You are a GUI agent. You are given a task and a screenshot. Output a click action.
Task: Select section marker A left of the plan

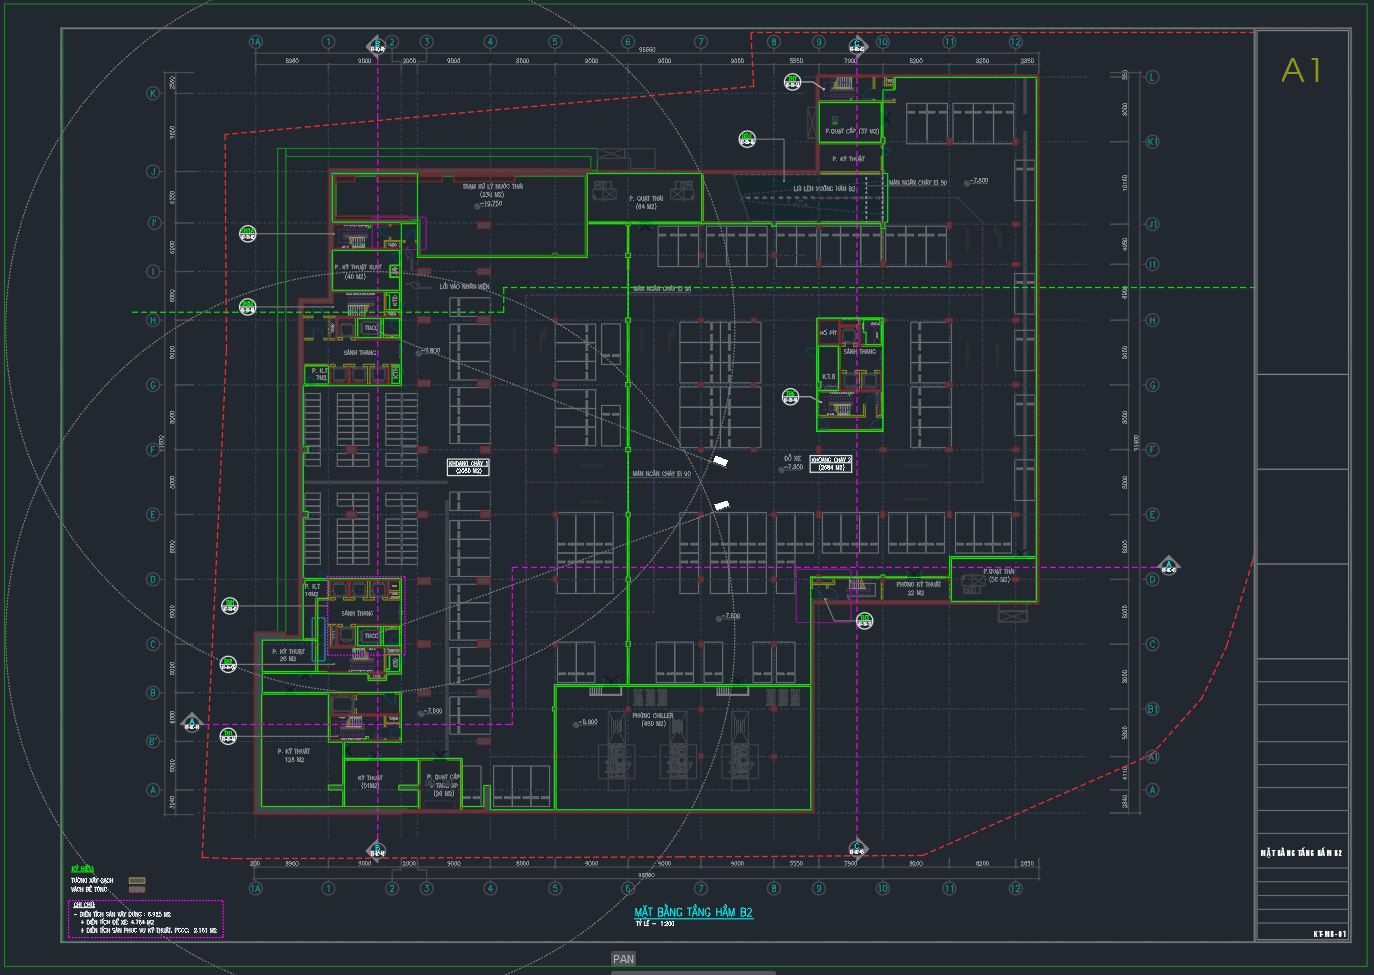tap(192, 720)
